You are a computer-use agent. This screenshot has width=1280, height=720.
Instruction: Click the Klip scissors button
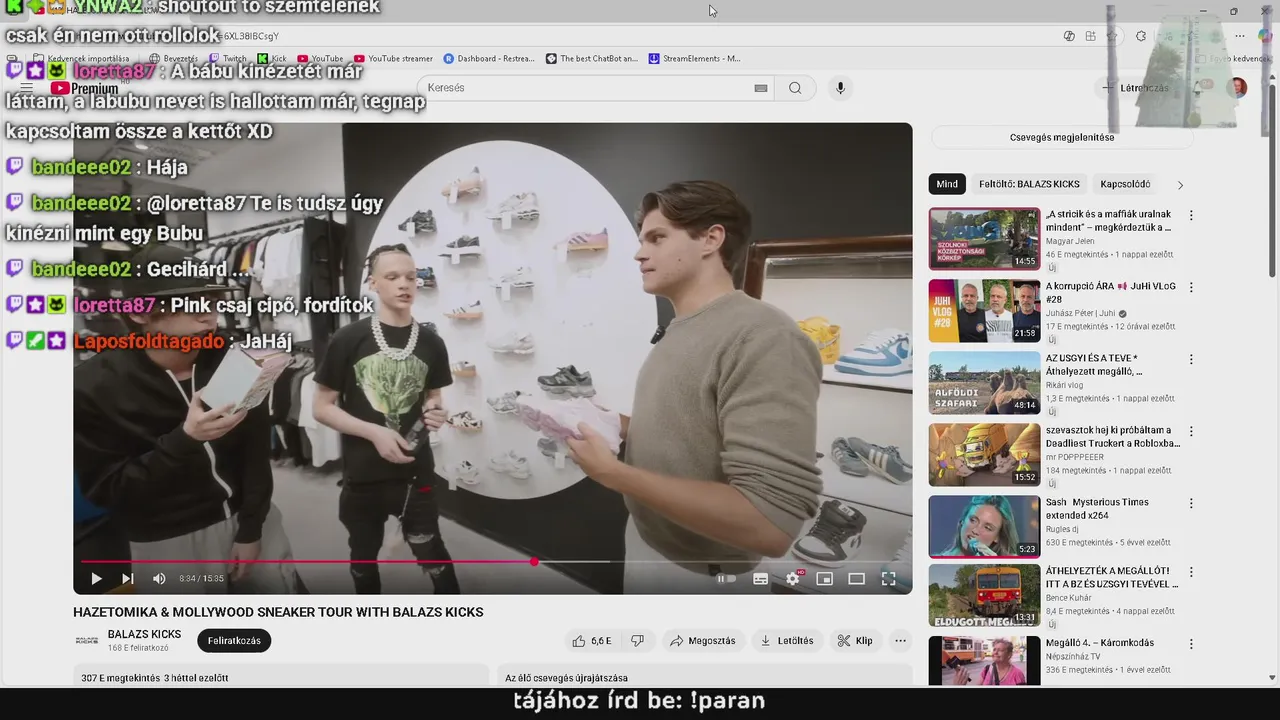[x=855, y=641]
